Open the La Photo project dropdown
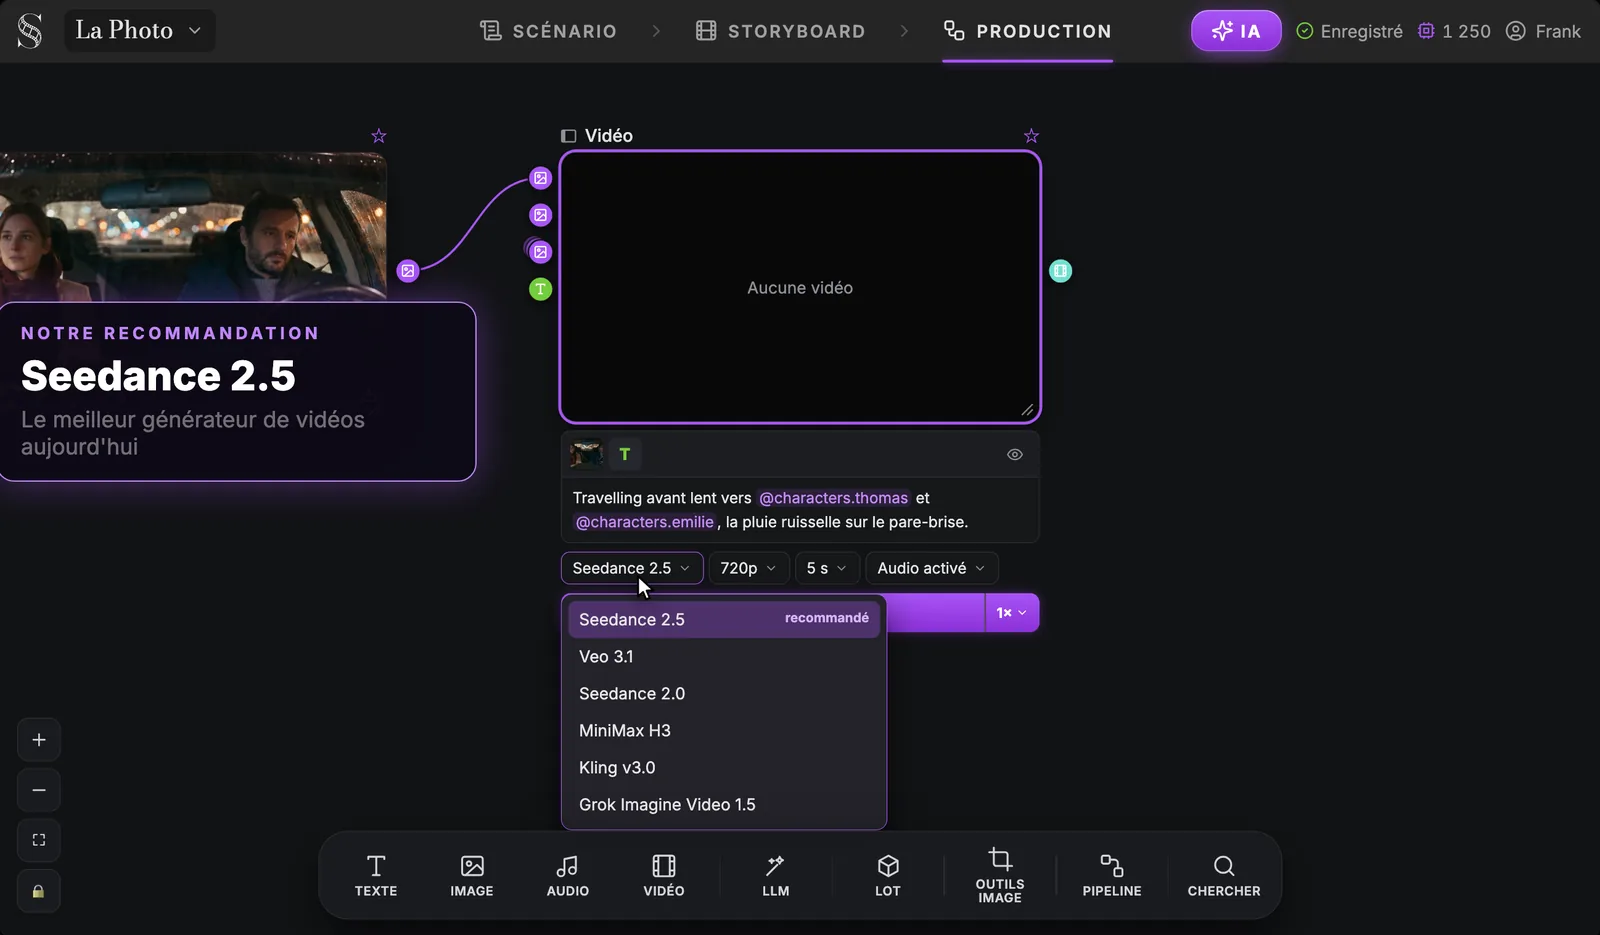Screen dimensions: 1600x935 tap(139, 31)
